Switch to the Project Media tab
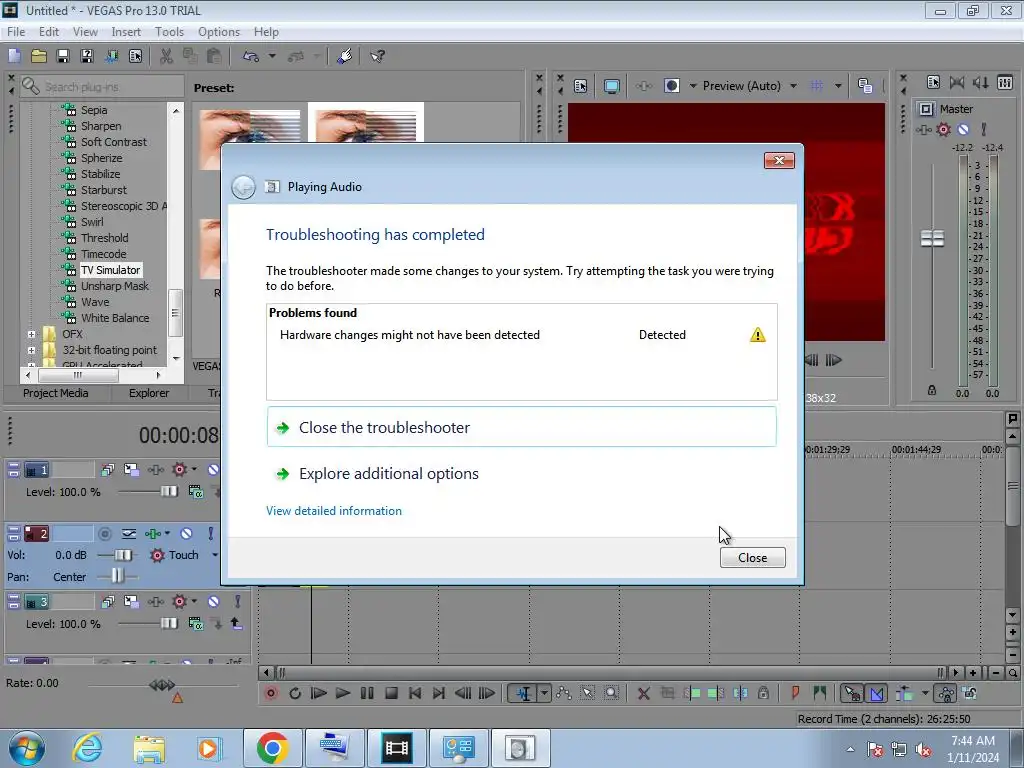 click(56, 393)
